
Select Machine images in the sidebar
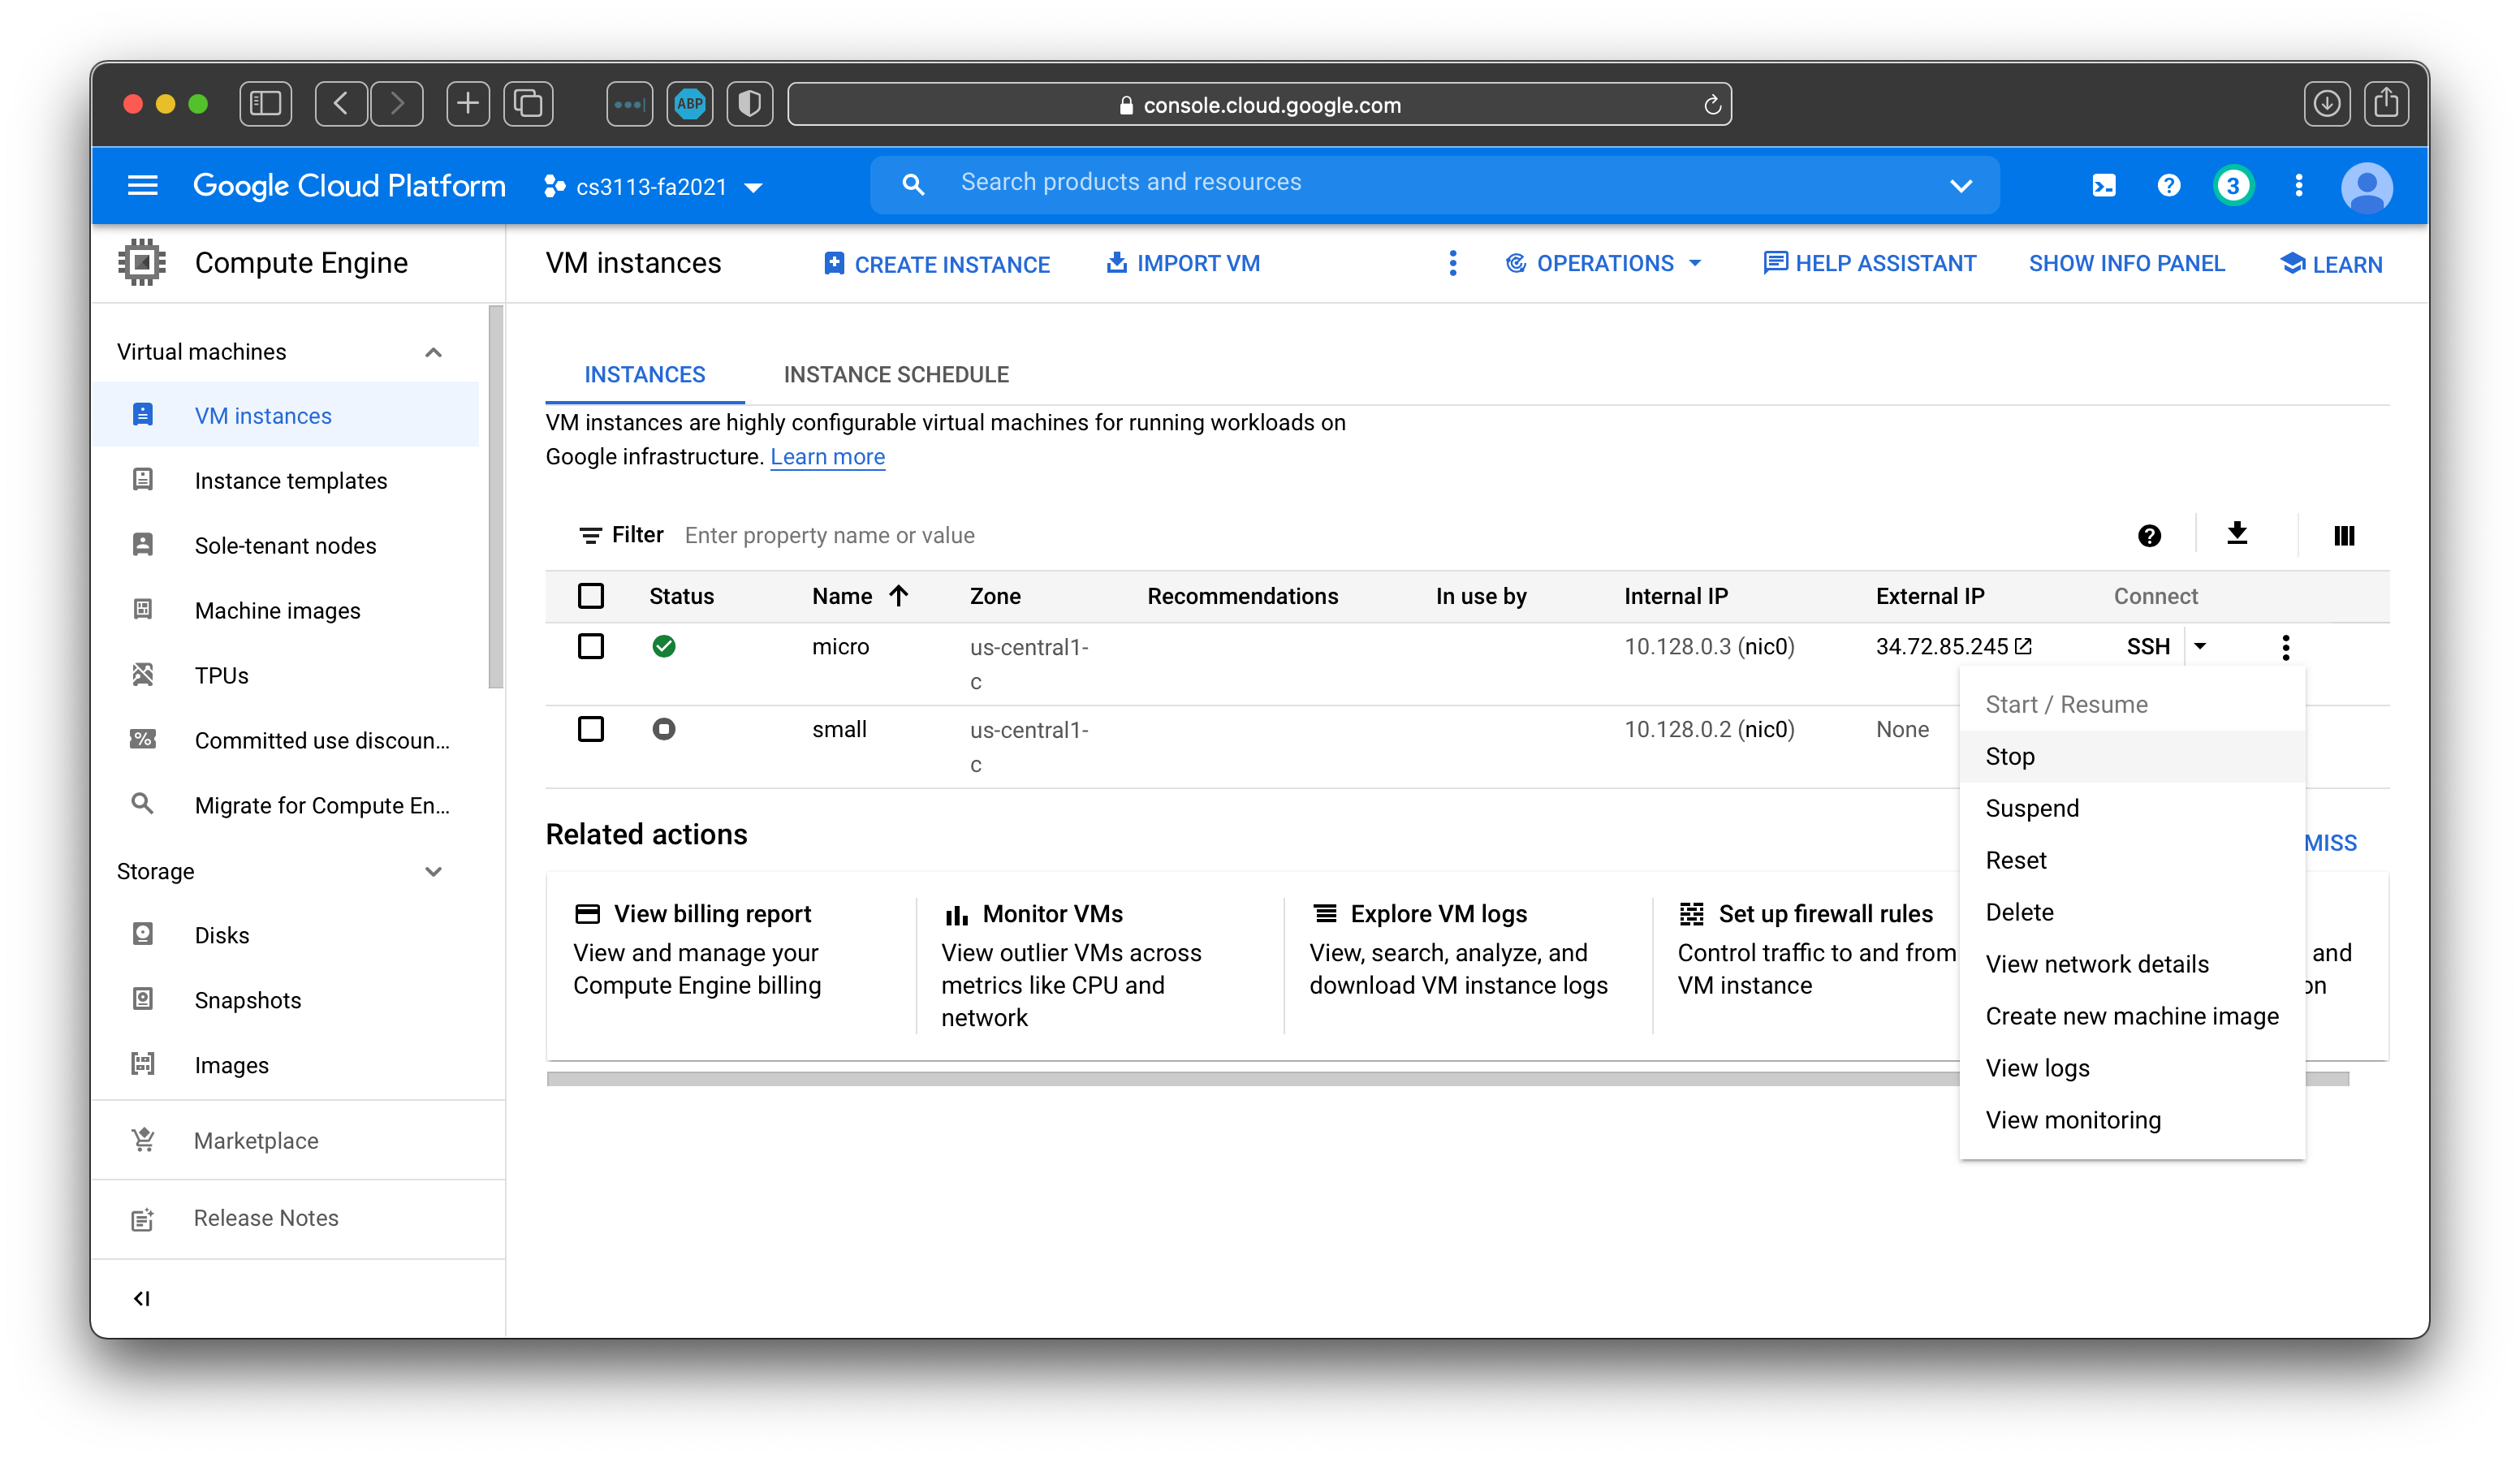[x=278, y=610]
